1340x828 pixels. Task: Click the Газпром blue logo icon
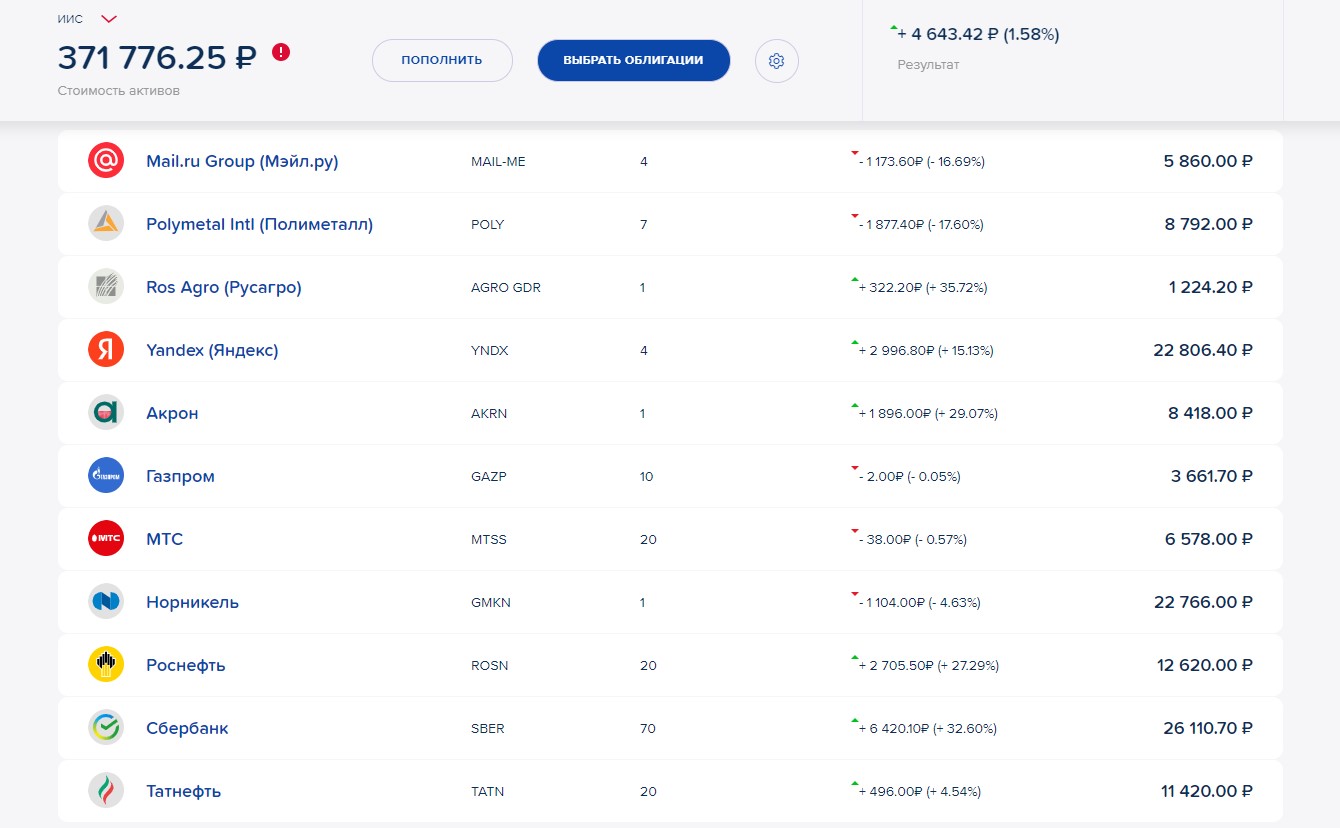pyautogui.click(x=106, y=476)
